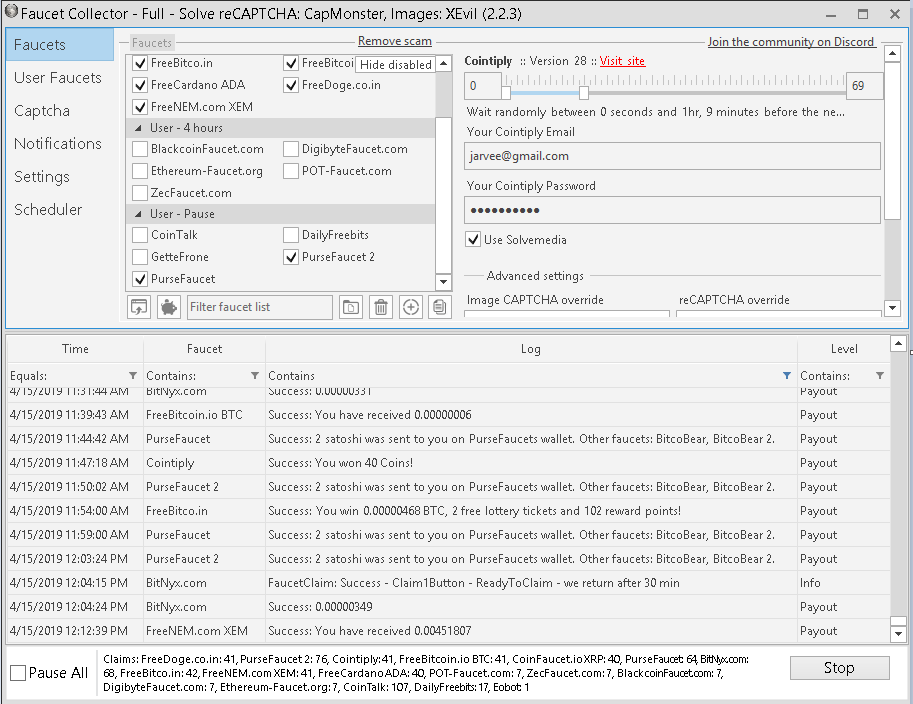
Task: Click settings panel scroll up arrow
Action: [893, 54]
